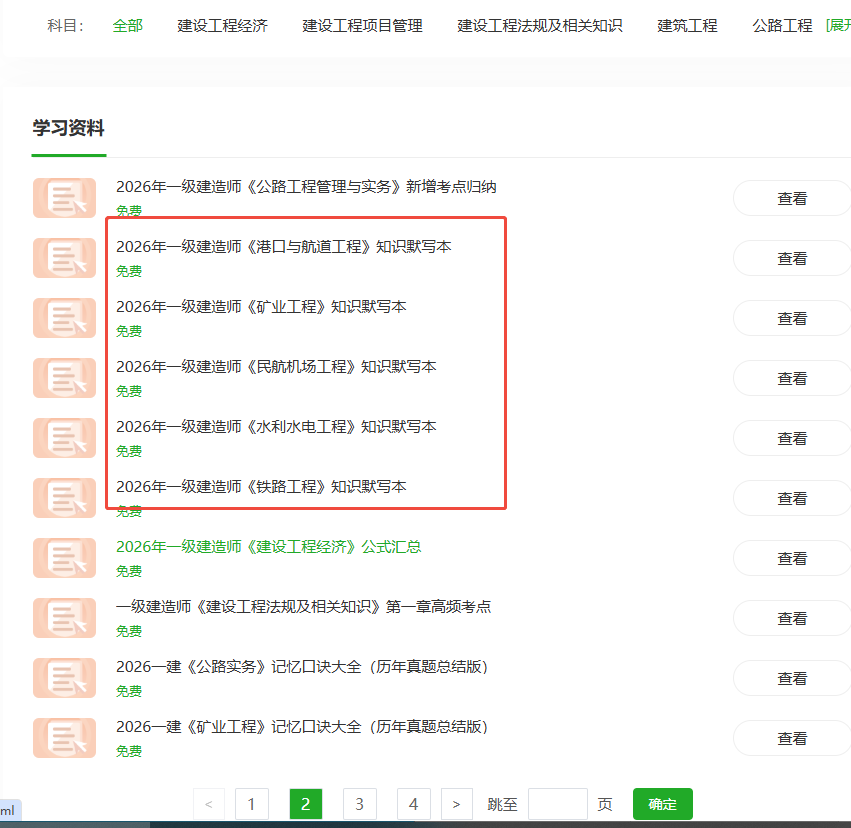Click 查看 for 民航机场工程 默写本
Screen dimensions: 851x828
pos(792,379)
